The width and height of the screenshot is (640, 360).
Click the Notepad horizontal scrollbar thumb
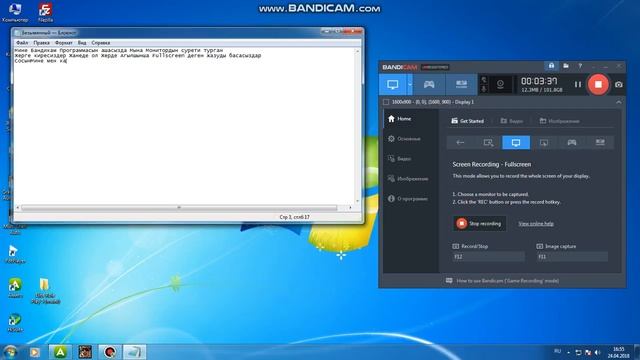click(179, 208)
